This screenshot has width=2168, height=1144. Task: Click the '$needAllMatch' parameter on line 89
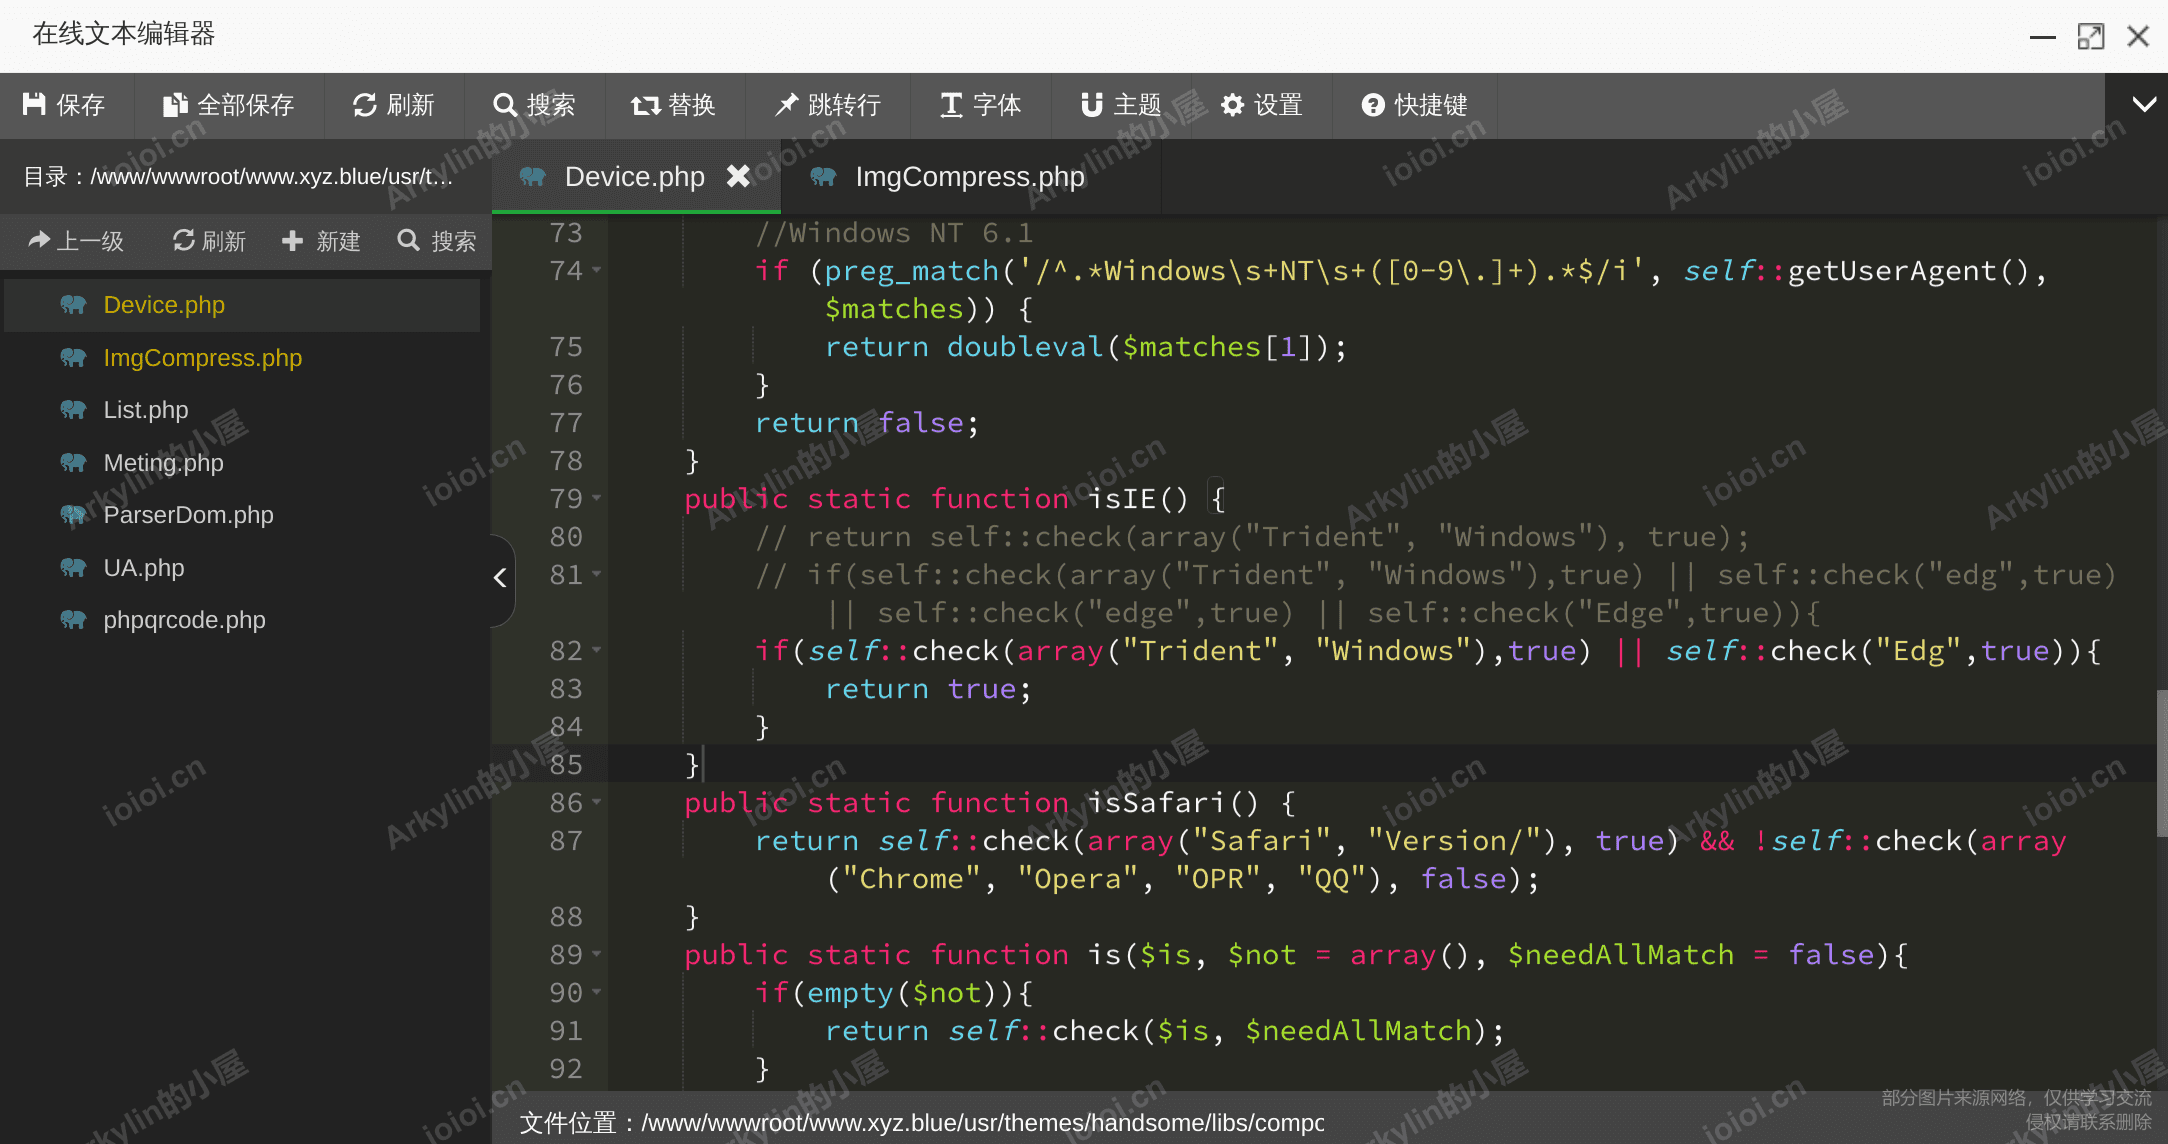[1621, 955]
